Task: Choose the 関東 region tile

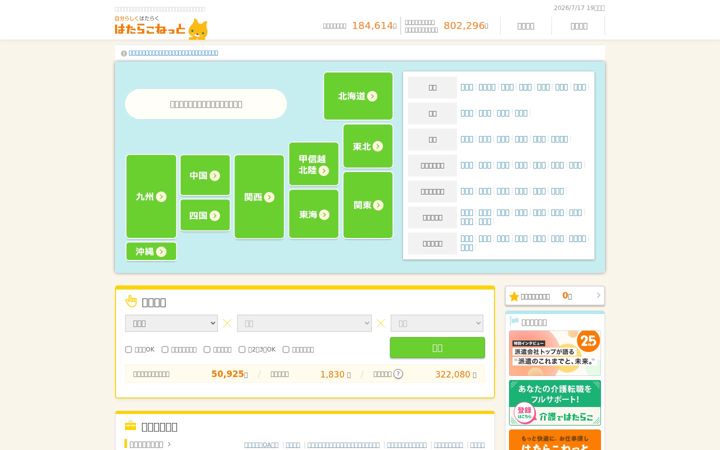Action: pyautogui.click(x=368, y=205)
